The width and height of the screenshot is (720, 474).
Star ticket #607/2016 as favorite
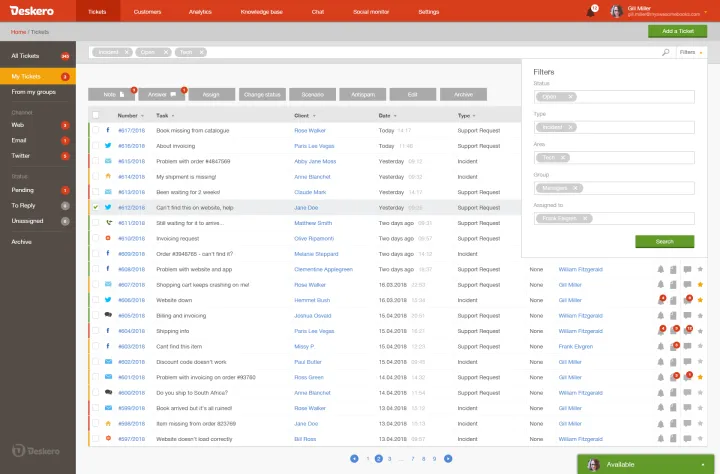point(700,284)
